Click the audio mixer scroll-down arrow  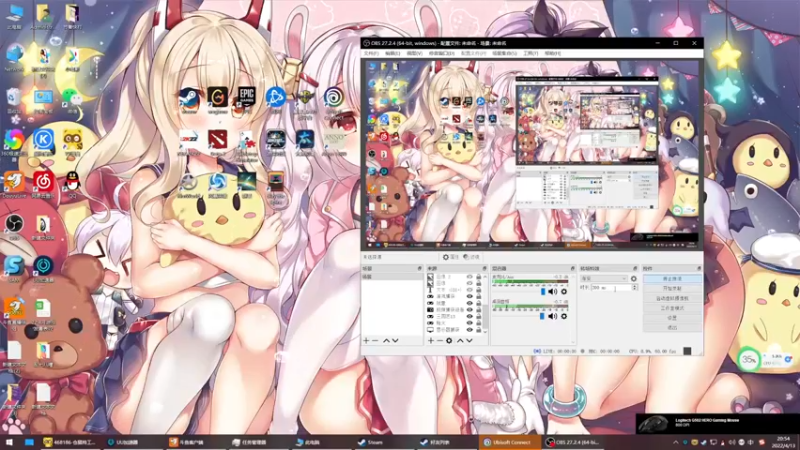point(572,342)
